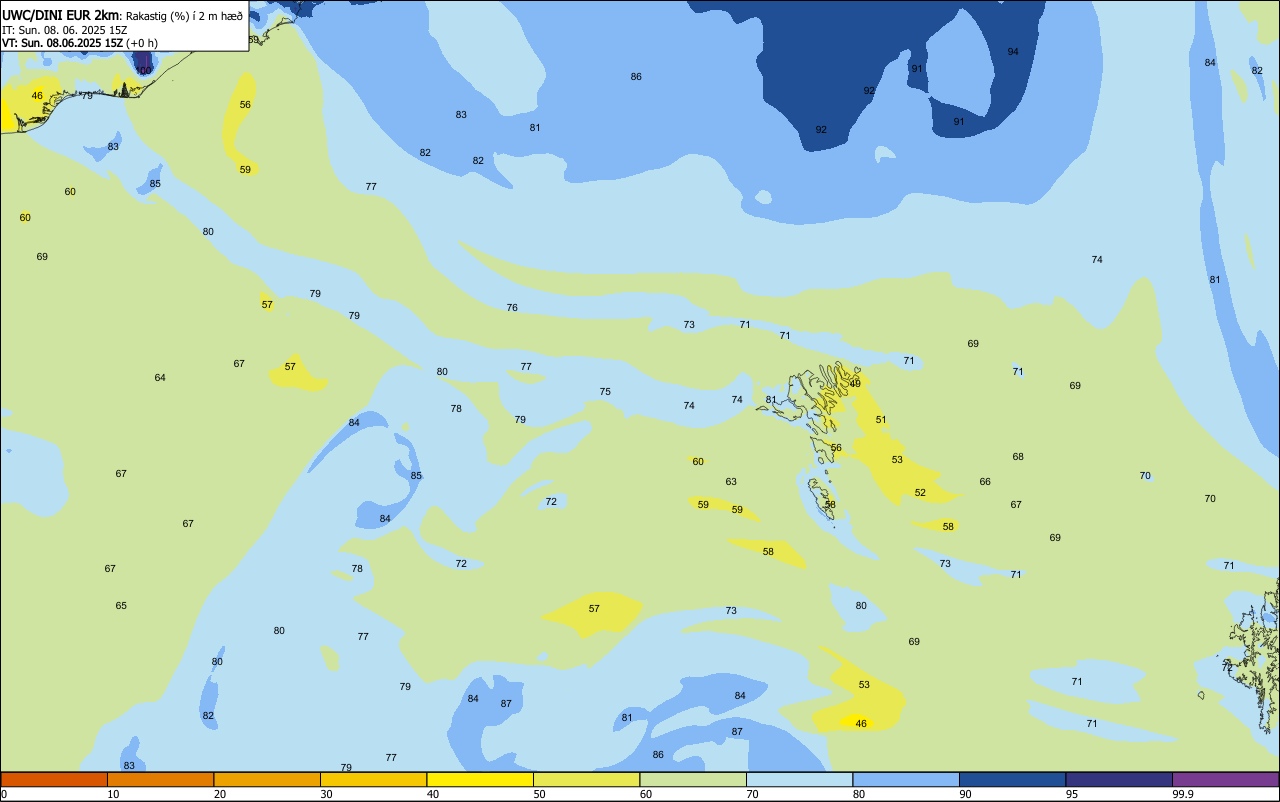Pick the light orange 20–30 legend segment
Viewport: 1280px width, 802px height.
click(x=267, y=779)
